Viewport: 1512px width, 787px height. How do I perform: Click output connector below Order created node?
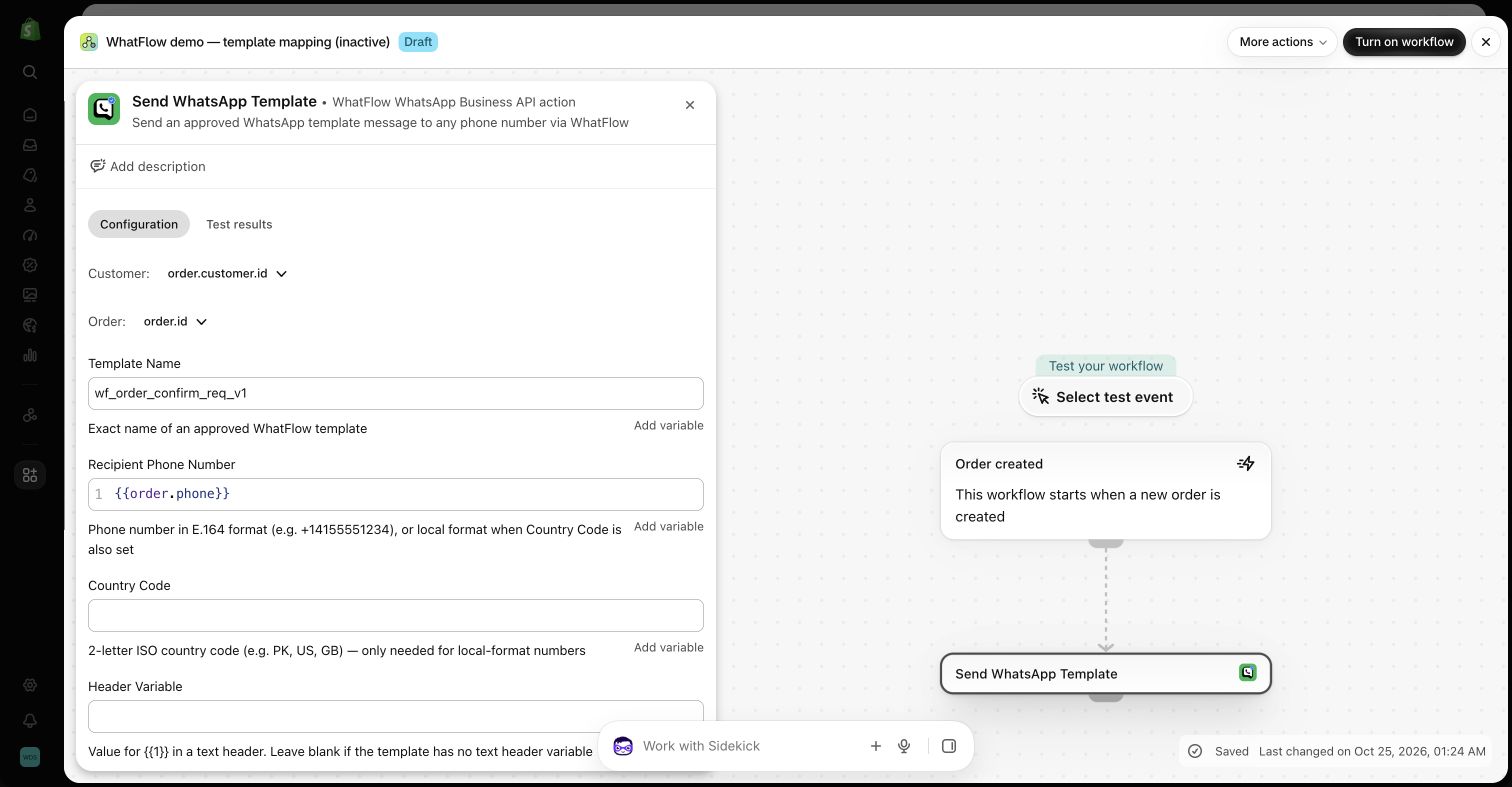1105,543
